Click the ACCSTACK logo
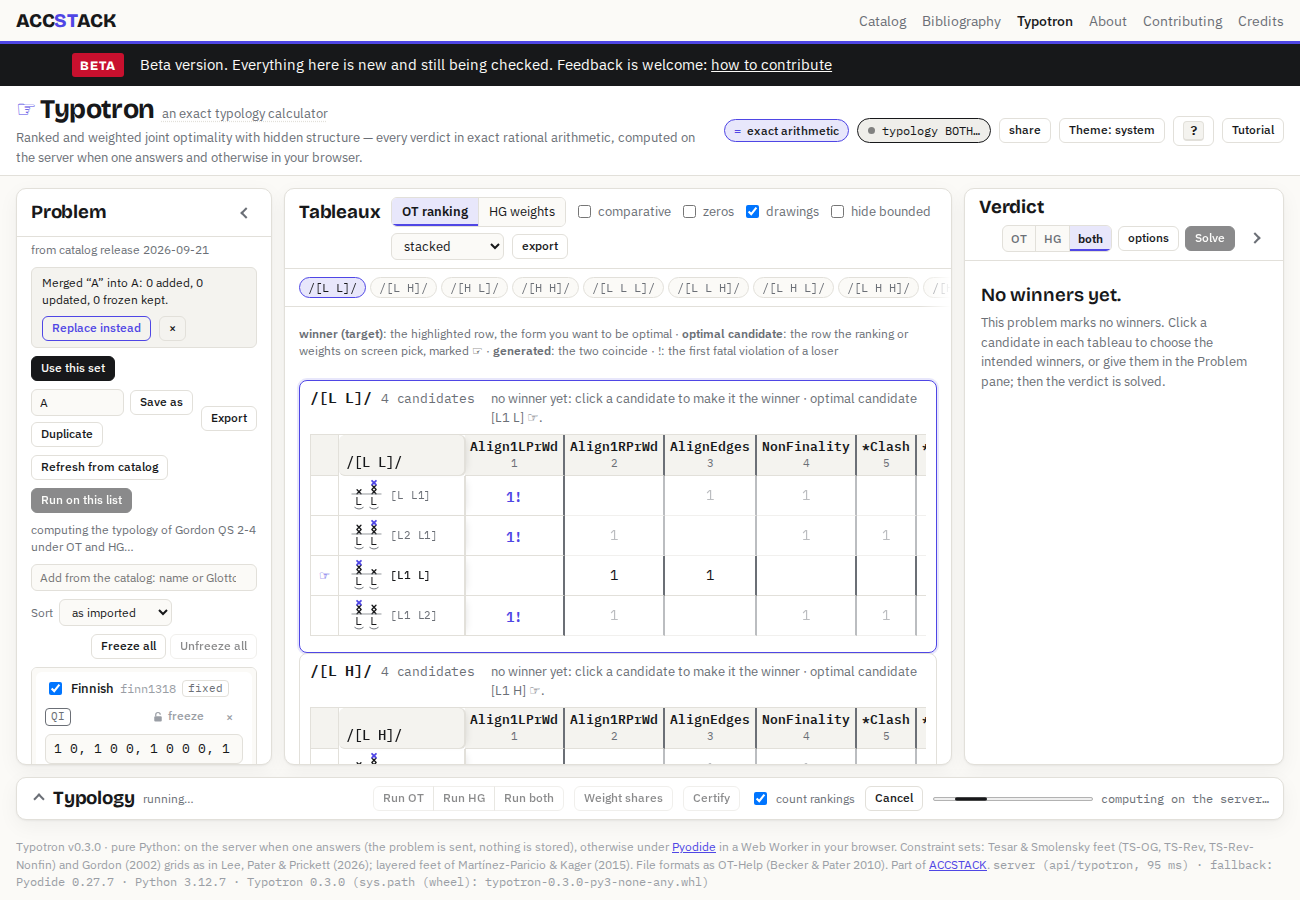This screenshot has width=1300, height=900. pyautogui.click(x=66, y=20)
